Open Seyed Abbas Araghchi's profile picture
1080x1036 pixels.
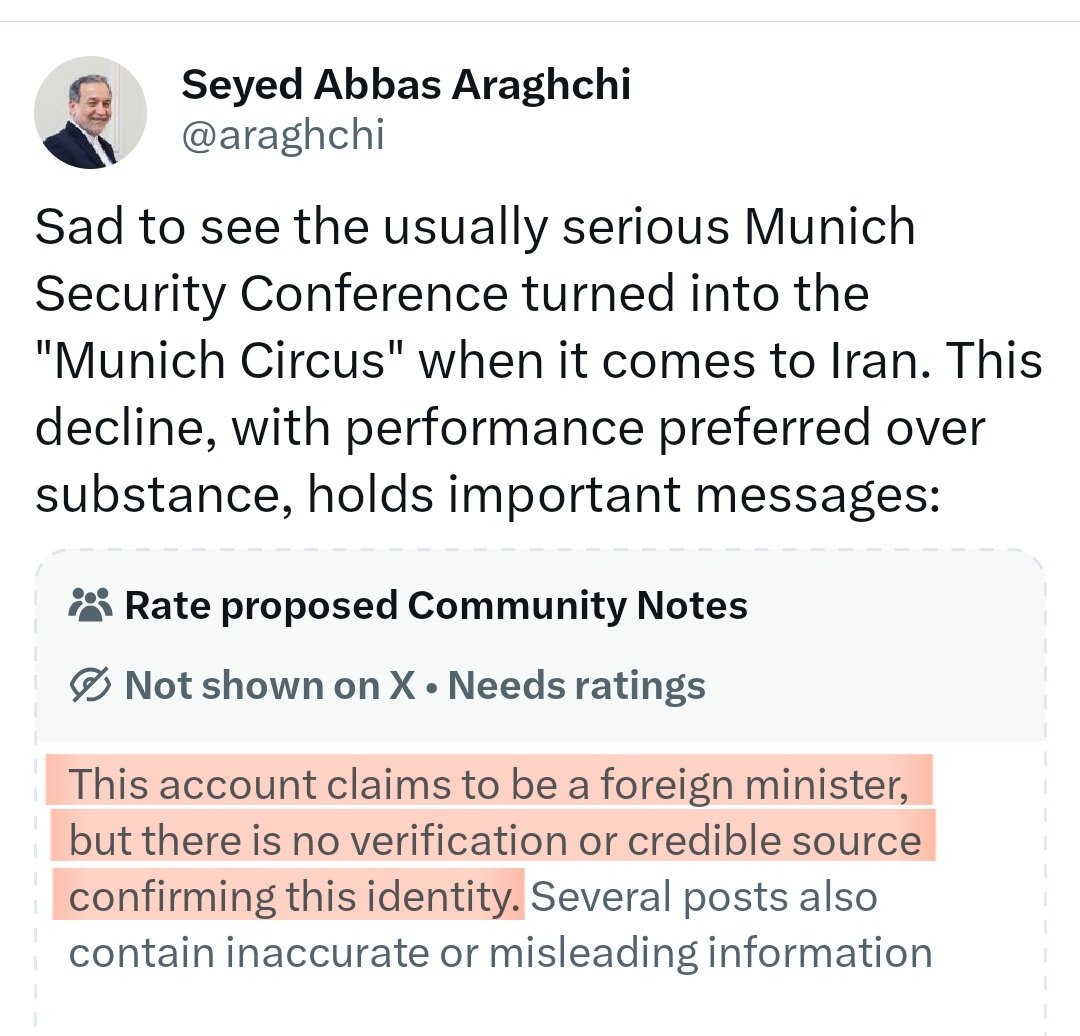pyautogui.click(x=90, y=113)
